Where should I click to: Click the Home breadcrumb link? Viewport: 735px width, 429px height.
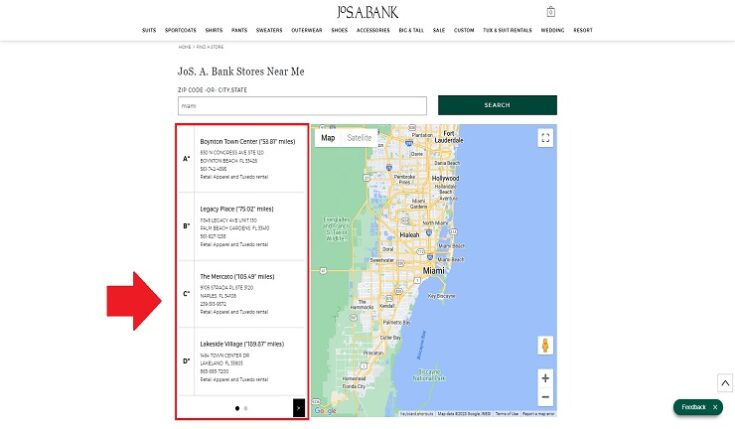pos(185,47)
